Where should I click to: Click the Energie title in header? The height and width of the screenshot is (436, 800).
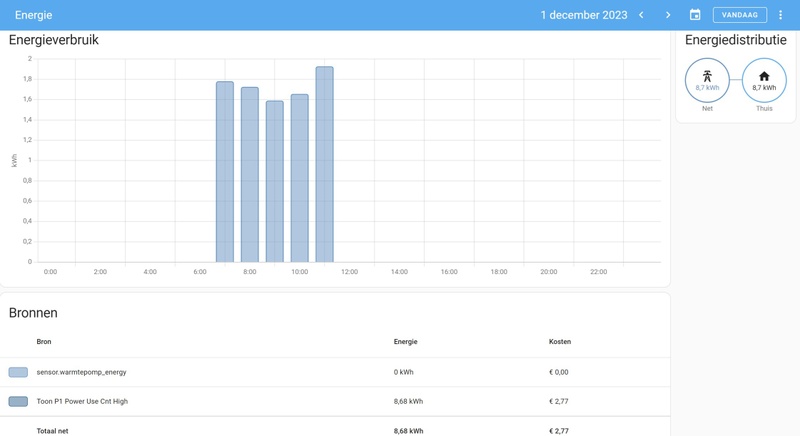(34, 15)
